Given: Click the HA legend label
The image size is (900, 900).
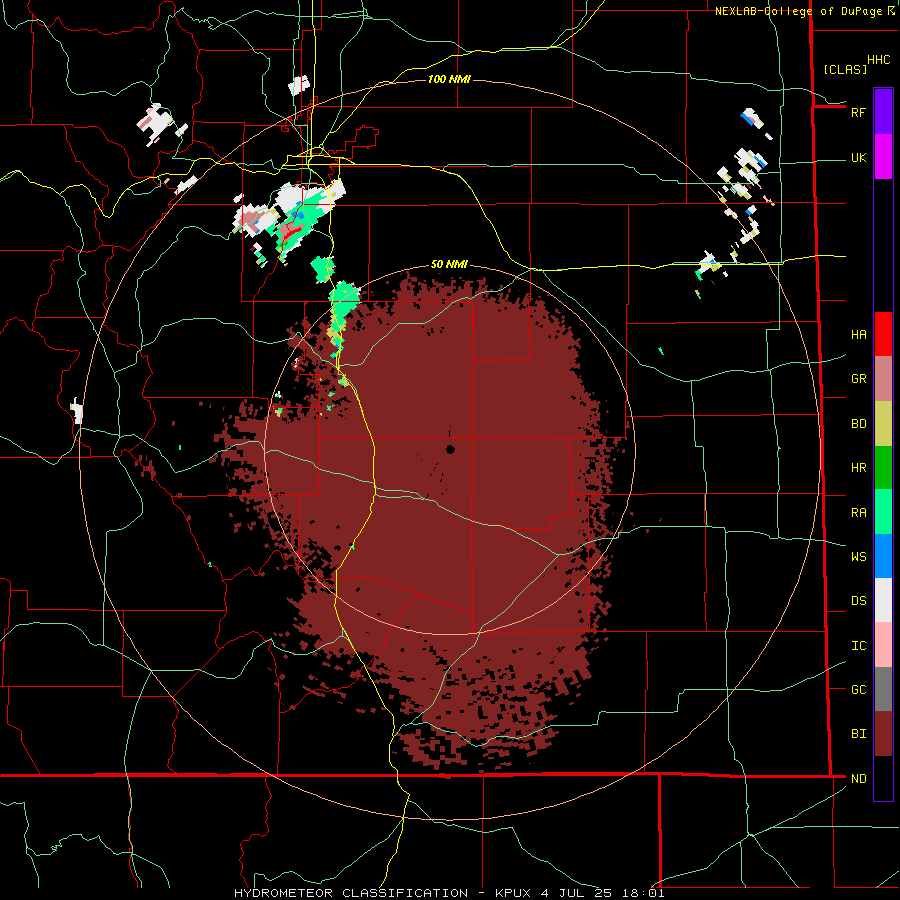Looking at the screenshot, I should 858,335.
